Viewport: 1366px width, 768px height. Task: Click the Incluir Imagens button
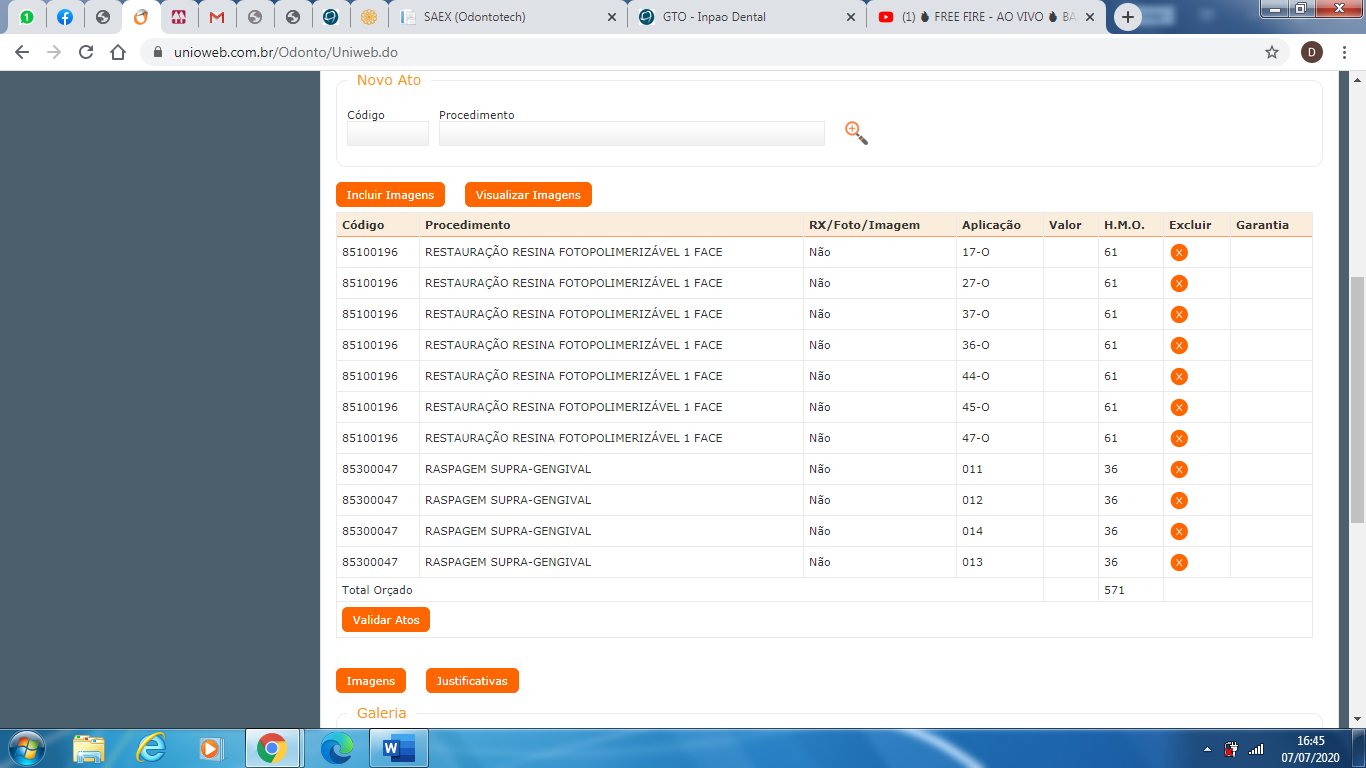[x=390, y=195]
